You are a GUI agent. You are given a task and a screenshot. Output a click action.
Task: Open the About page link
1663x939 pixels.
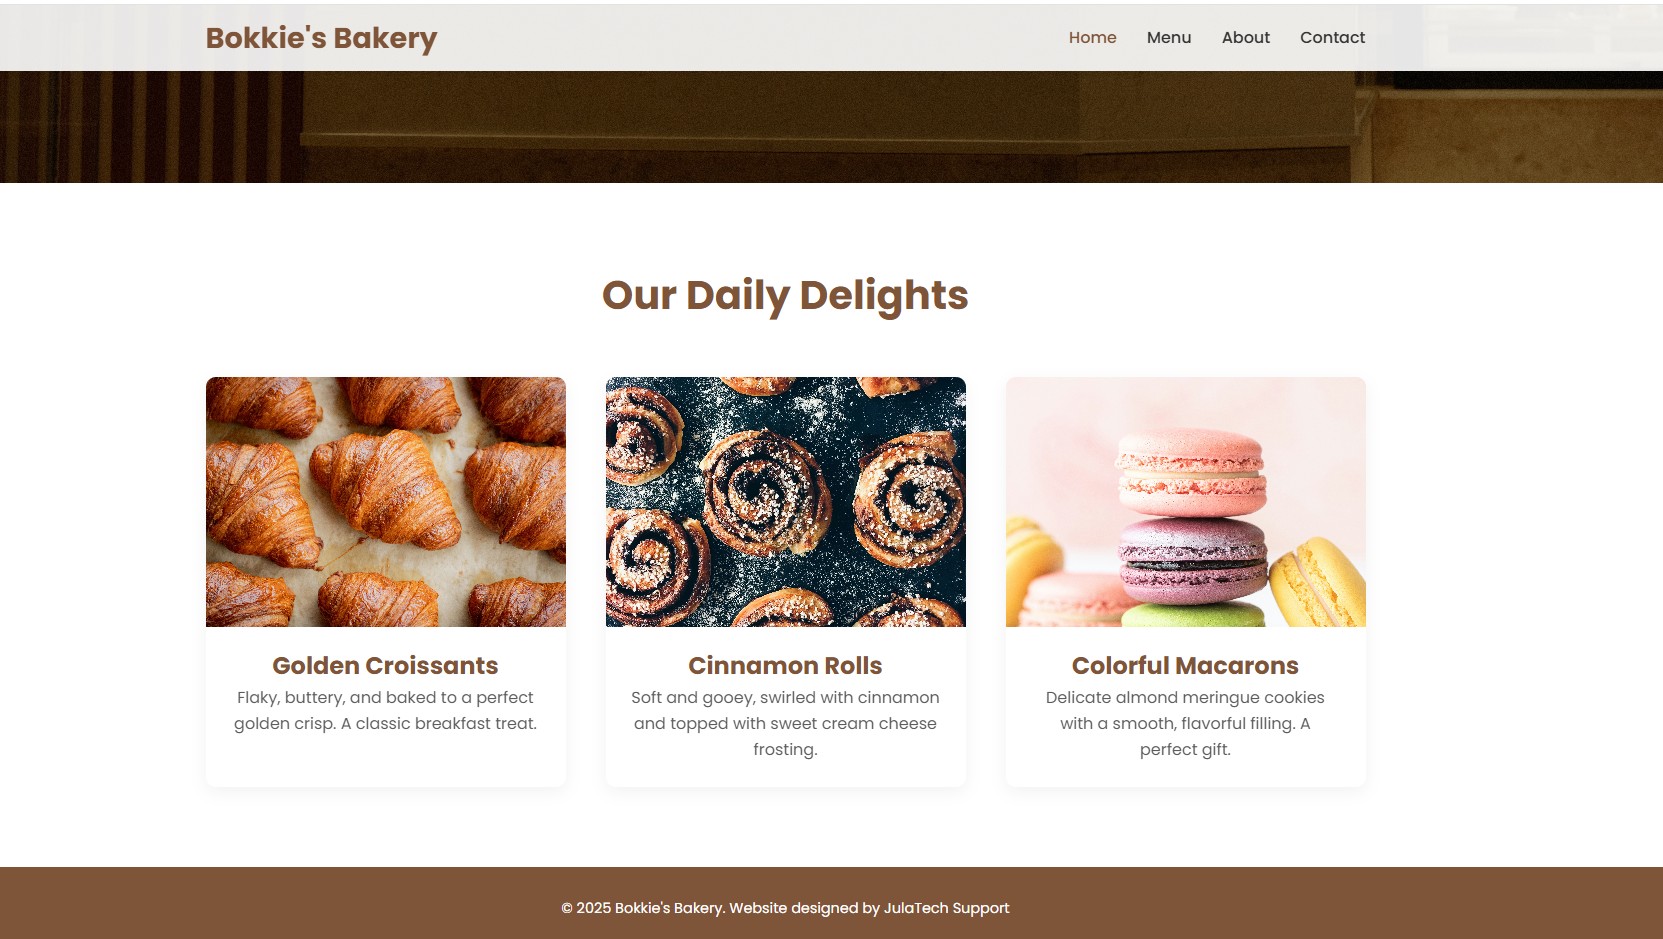coord(1245,37)
